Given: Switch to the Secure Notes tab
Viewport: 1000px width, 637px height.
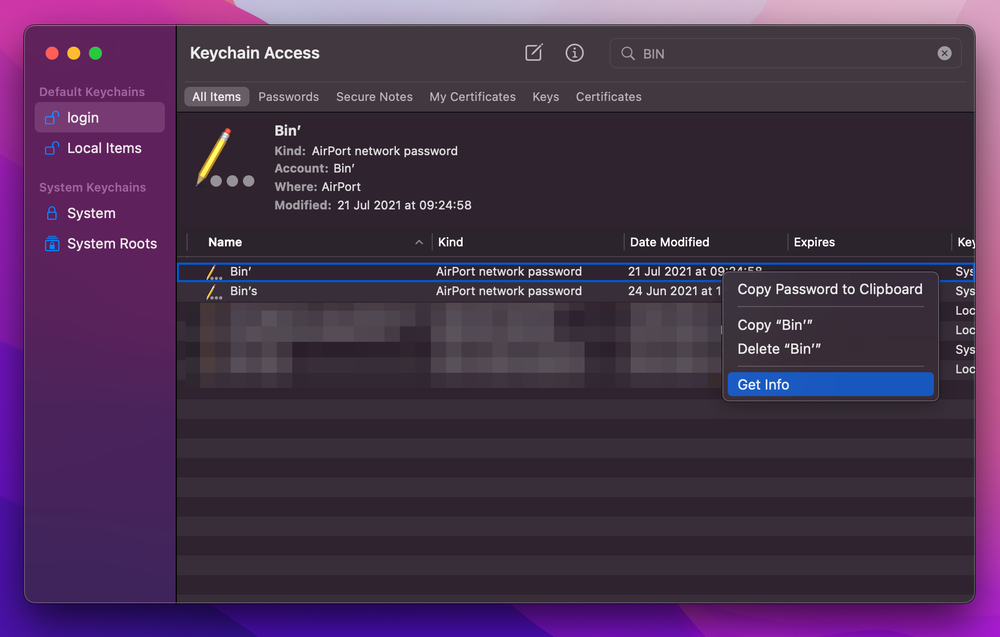Looking at the screenshot, I should pyautogui.click(x=374, y=97).
